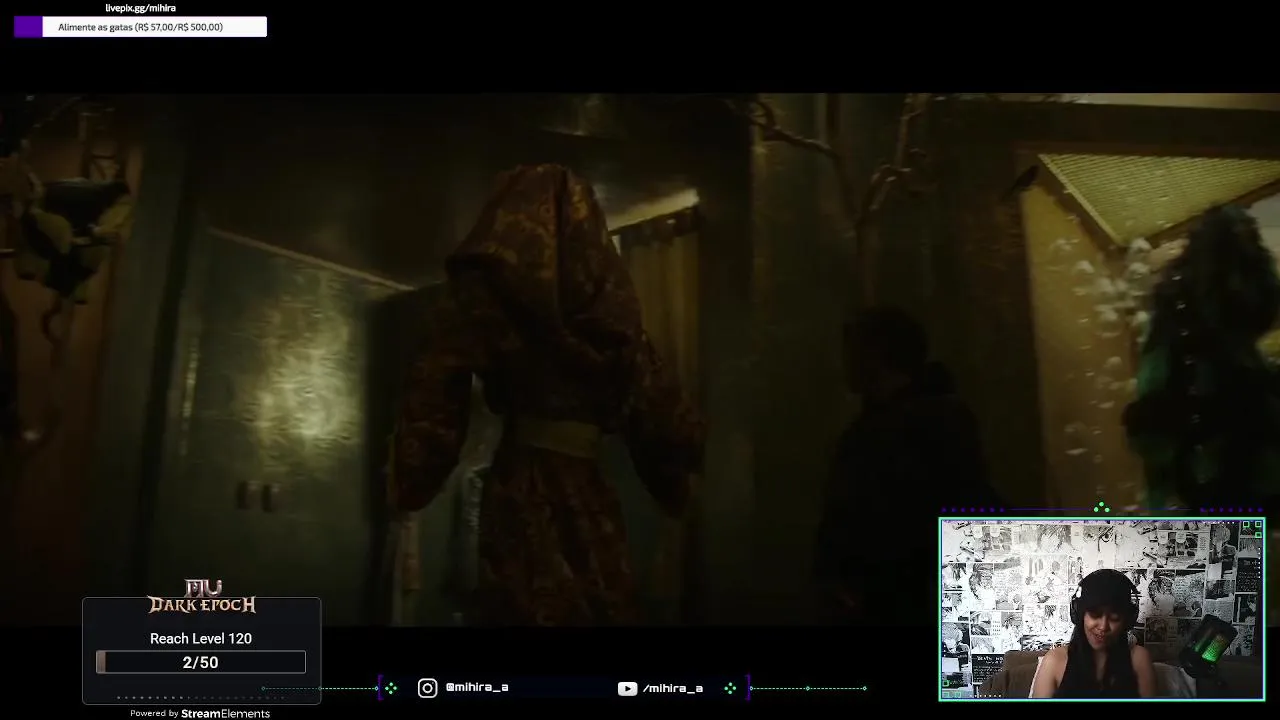The width and height of the screenshot is (1280, 720).
Task: Click the MU Dark Epoch logo
Action: coord(202,596)
